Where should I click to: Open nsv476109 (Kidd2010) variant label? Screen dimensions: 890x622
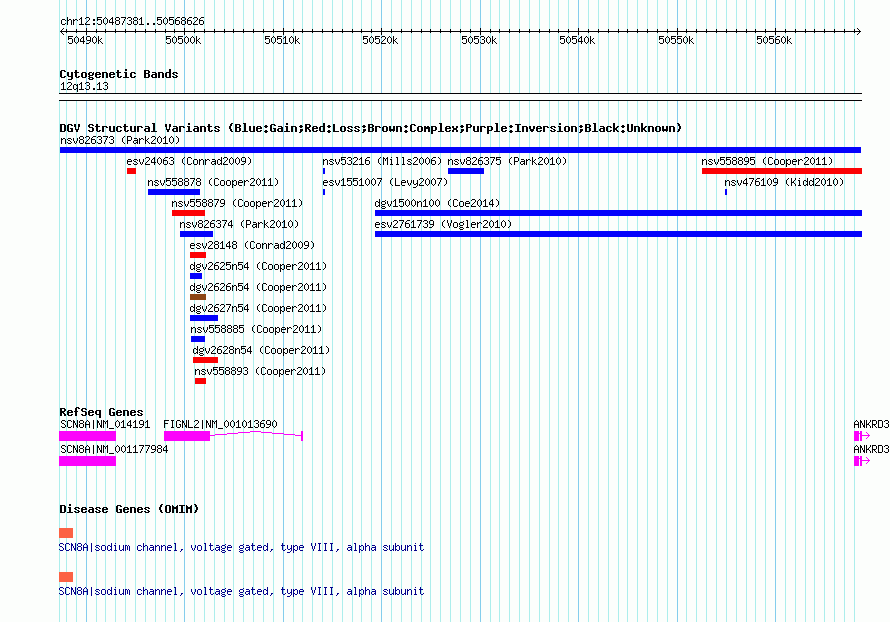(x=784, y=182)
